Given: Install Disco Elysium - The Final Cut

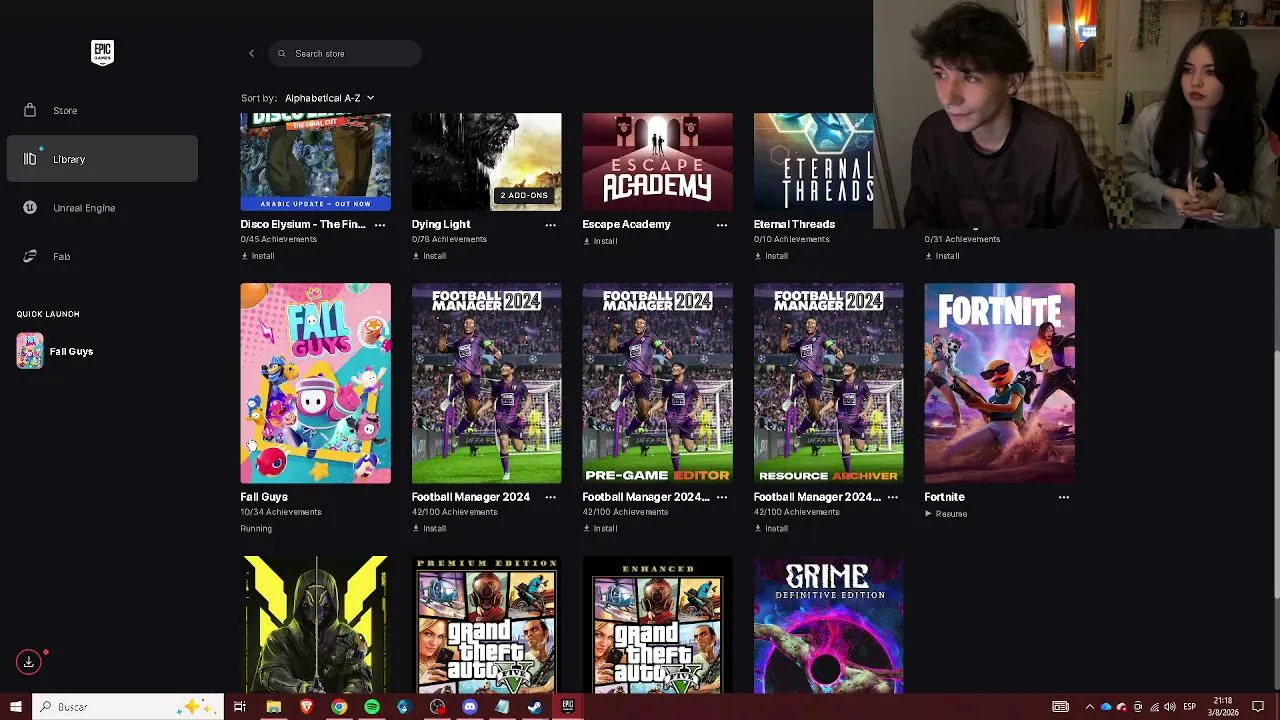Looking at the screenshot, I should click(258, 256).
